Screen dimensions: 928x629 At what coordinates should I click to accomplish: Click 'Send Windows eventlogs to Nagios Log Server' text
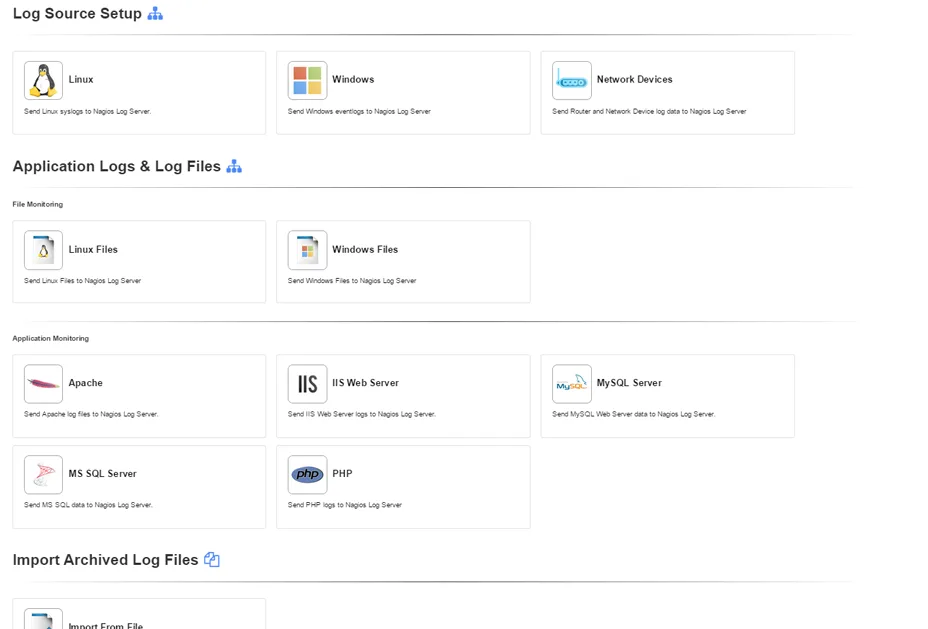pos(359,111)
